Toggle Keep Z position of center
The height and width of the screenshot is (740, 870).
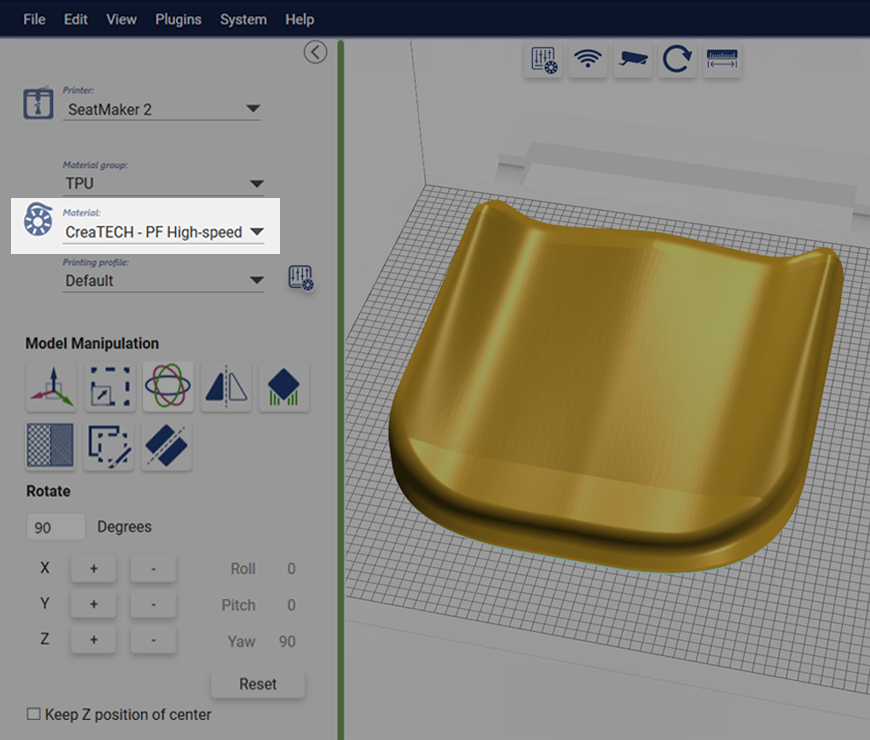[x=33, y=714]
